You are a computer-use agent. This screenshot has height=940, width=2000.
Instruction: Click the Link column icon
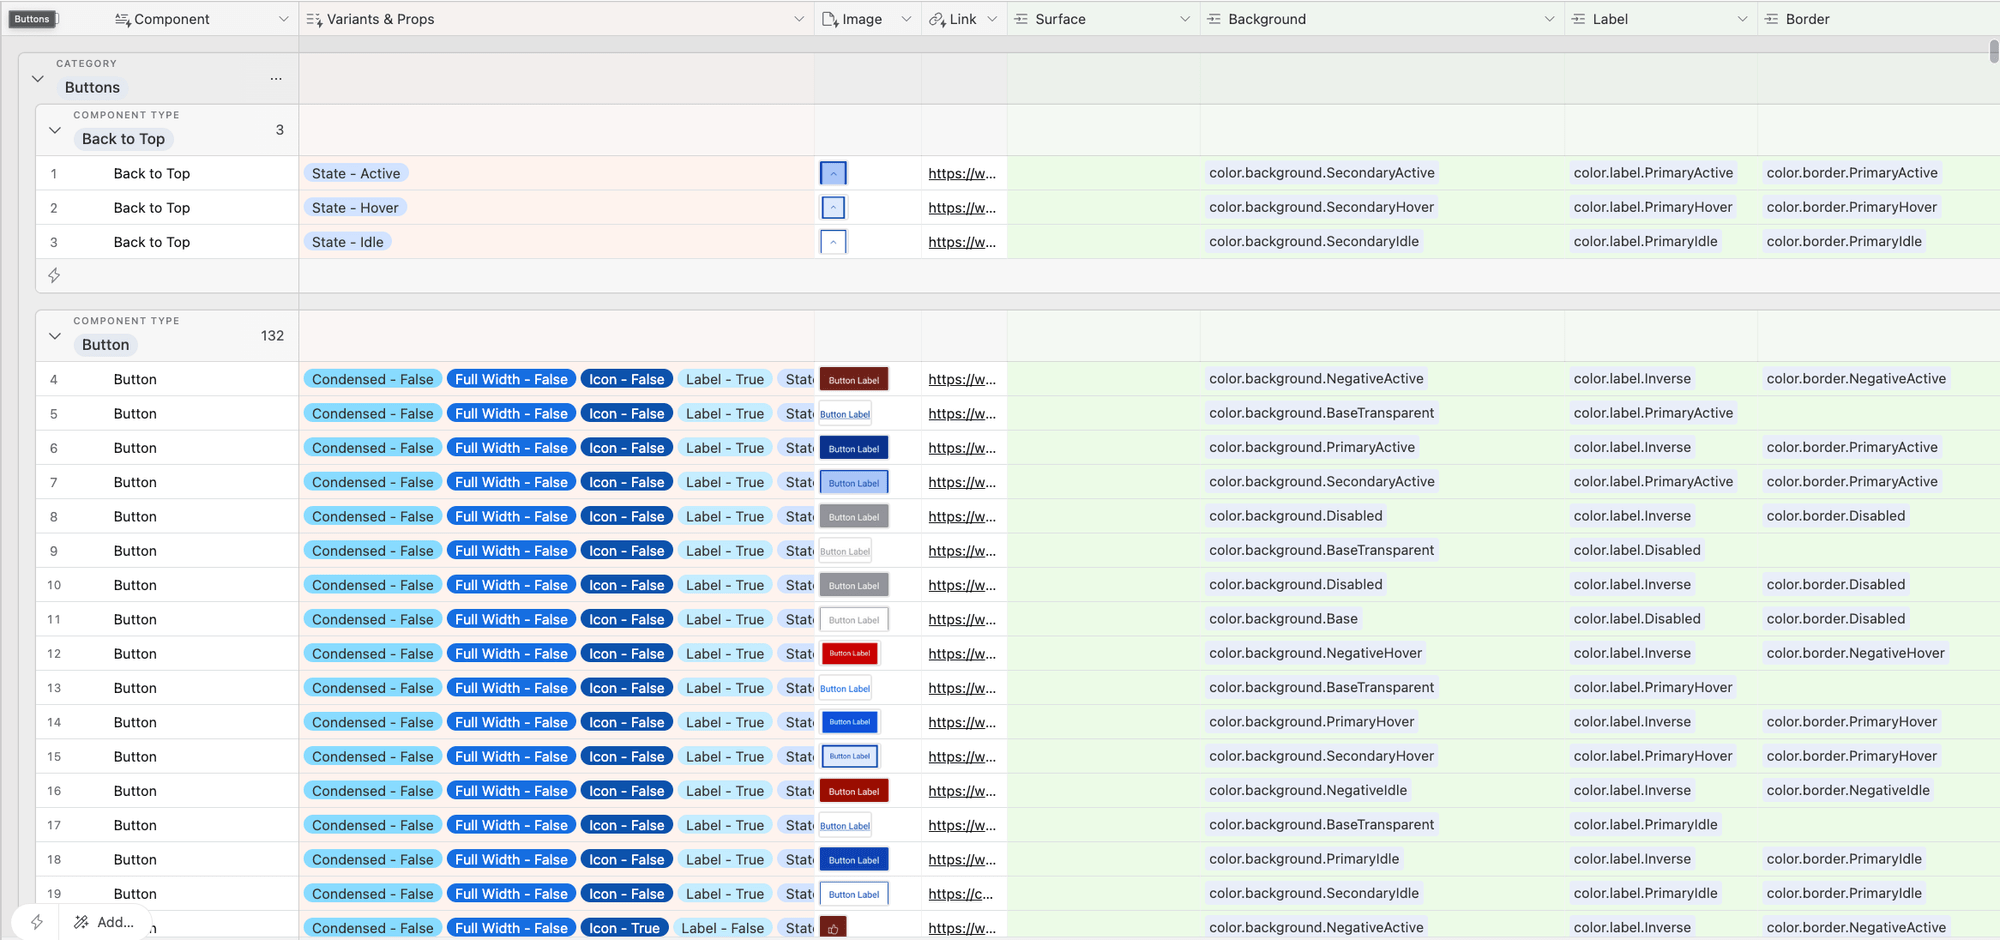[937, 19]
